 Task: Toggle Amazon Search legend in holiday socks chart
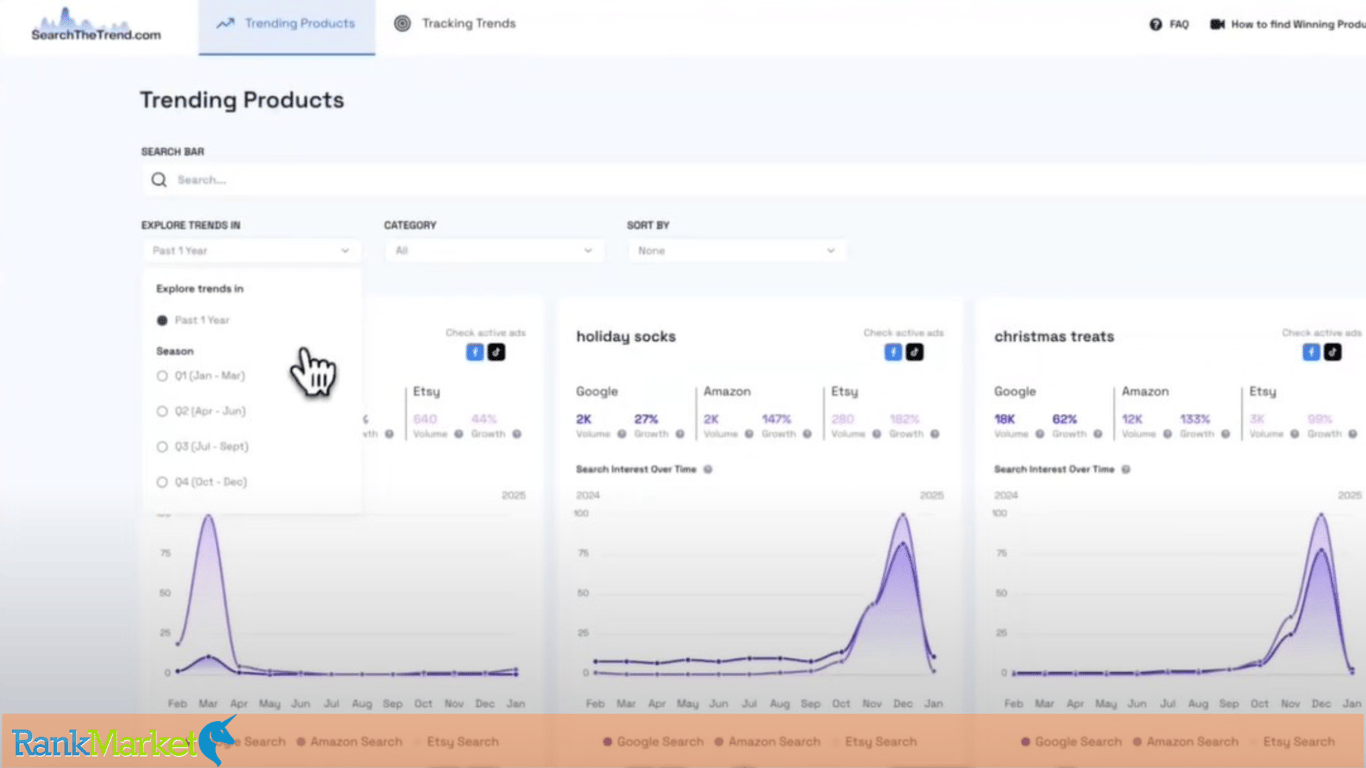(x=767, y=742)
